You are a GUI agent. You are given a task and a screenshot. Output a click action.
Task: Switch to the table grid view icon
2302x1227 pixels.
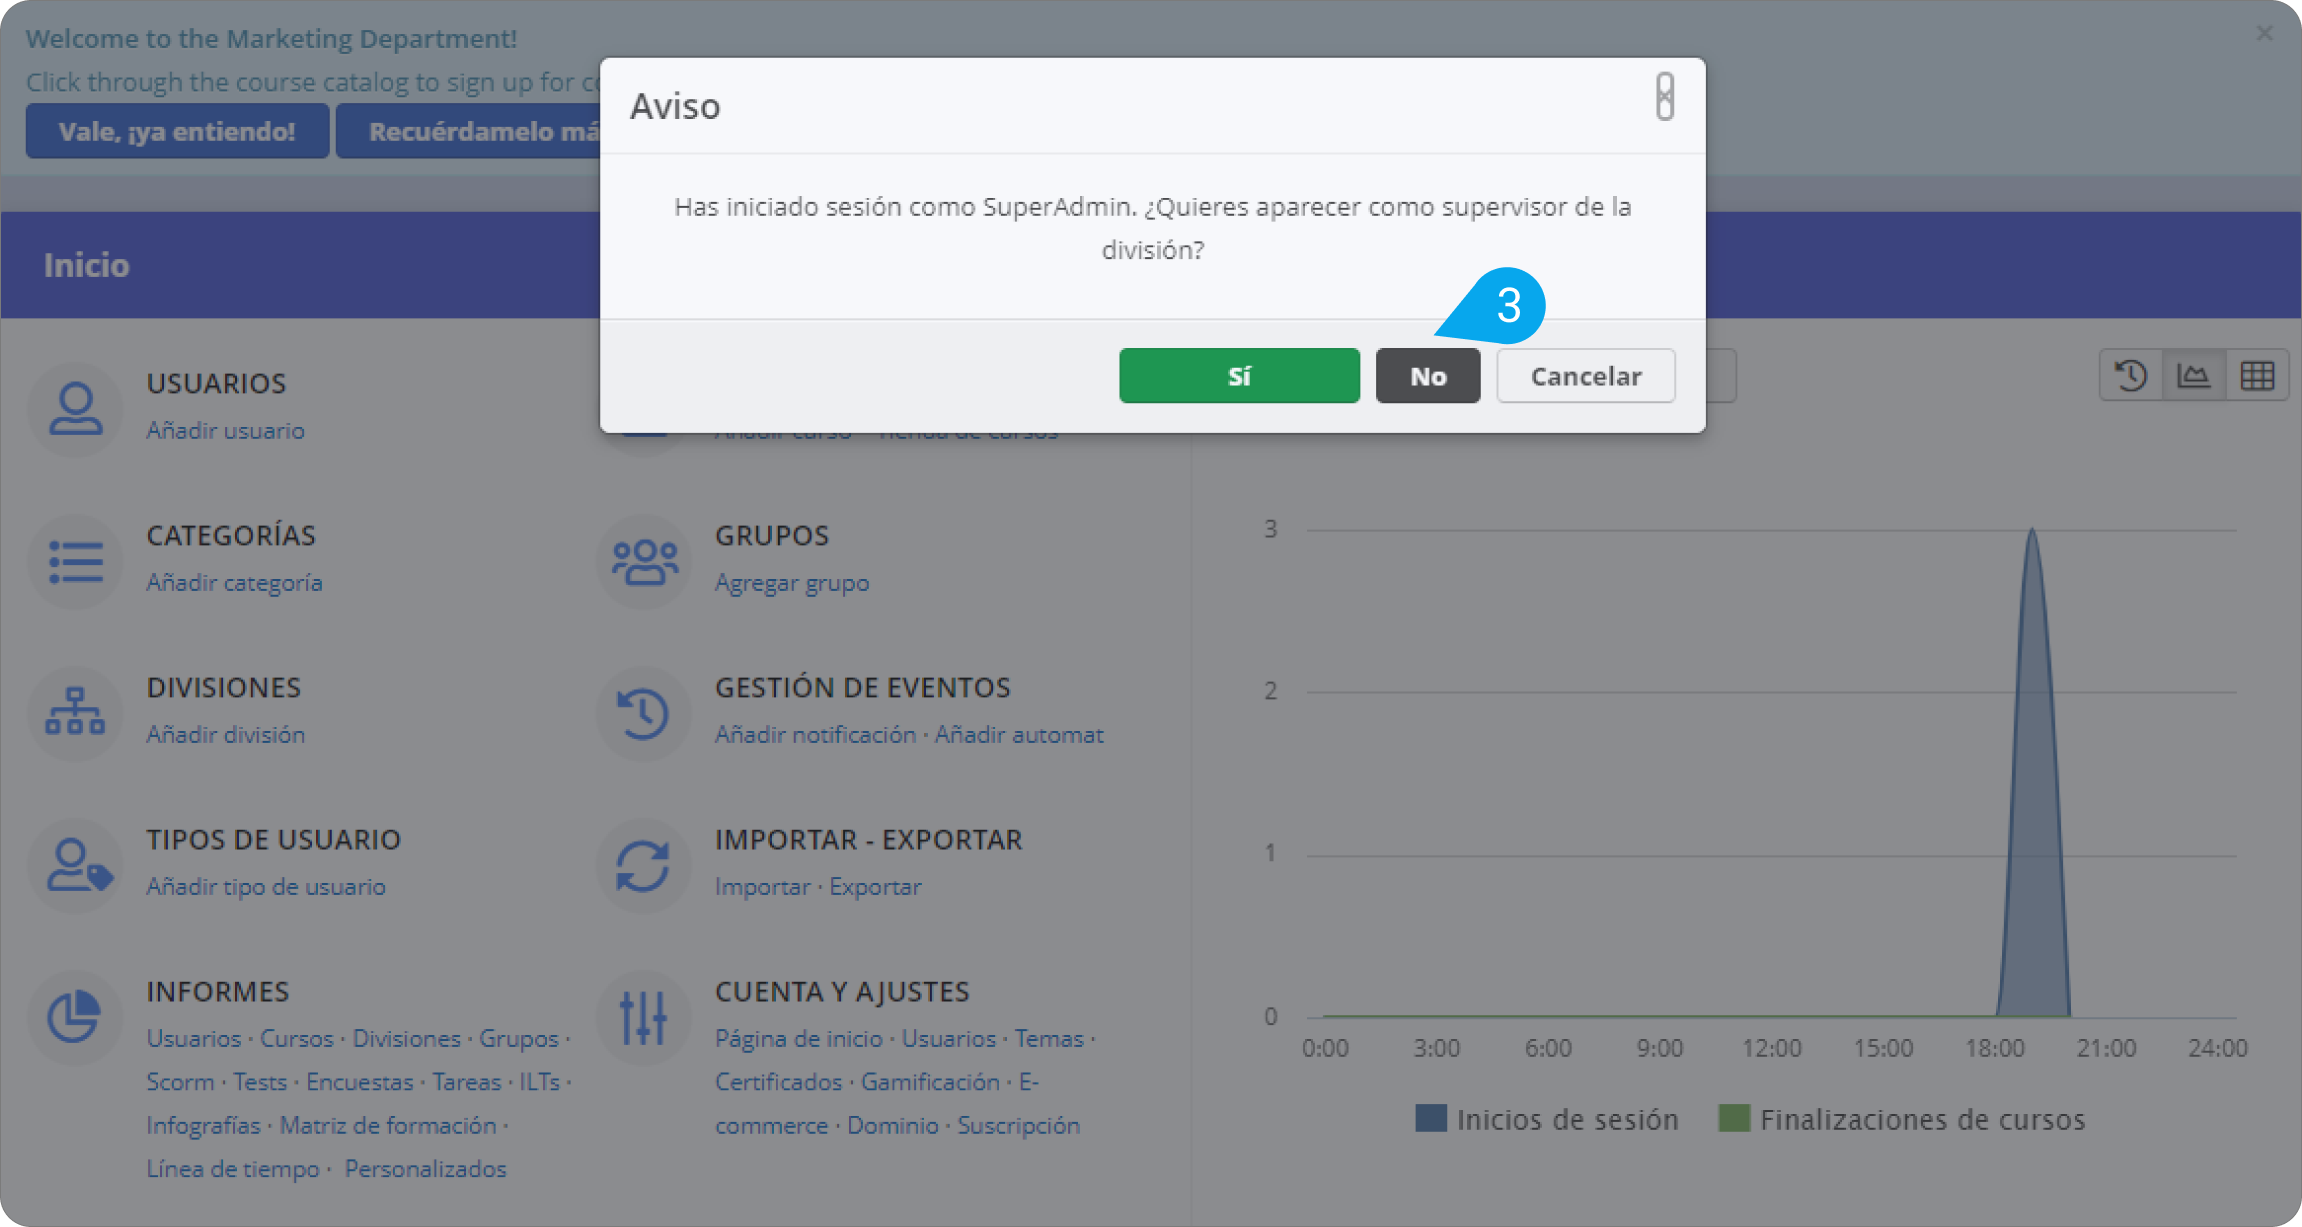point(2257,376)
